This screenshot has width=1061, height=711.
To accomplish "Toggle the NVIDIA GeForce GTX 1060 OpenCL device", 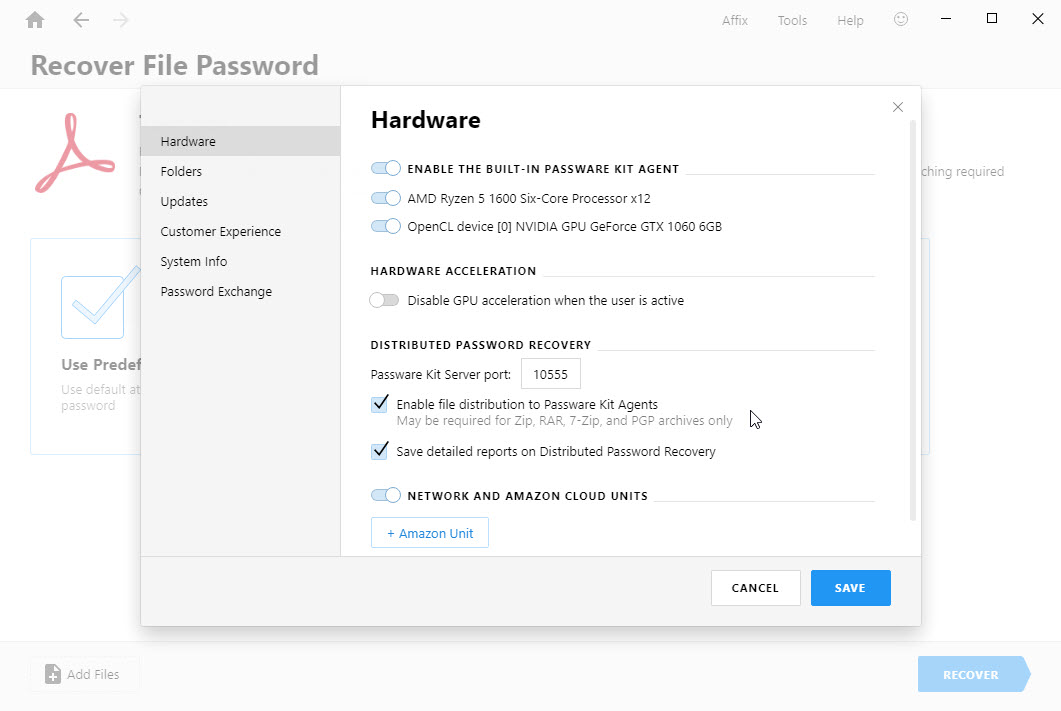I will pos(385,226).
